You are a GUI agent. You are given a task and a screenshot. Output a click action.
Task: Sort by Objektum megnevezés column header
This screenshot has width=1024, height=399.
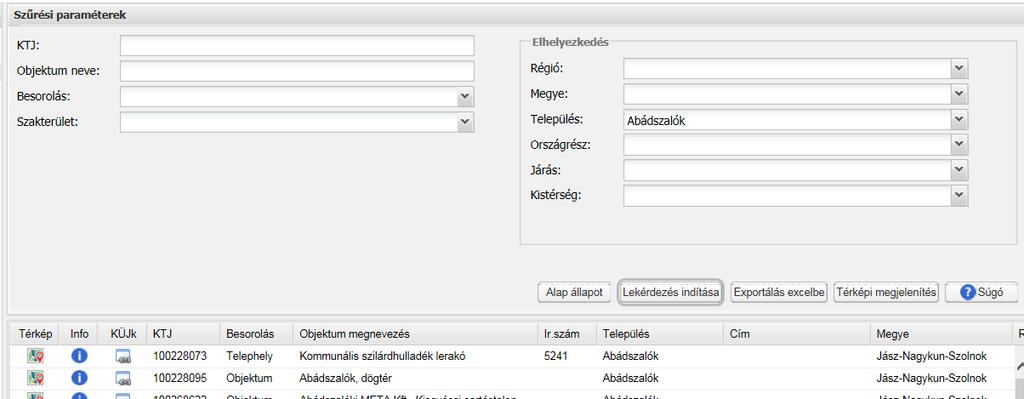pyautogui.click(x=415, y=334)
